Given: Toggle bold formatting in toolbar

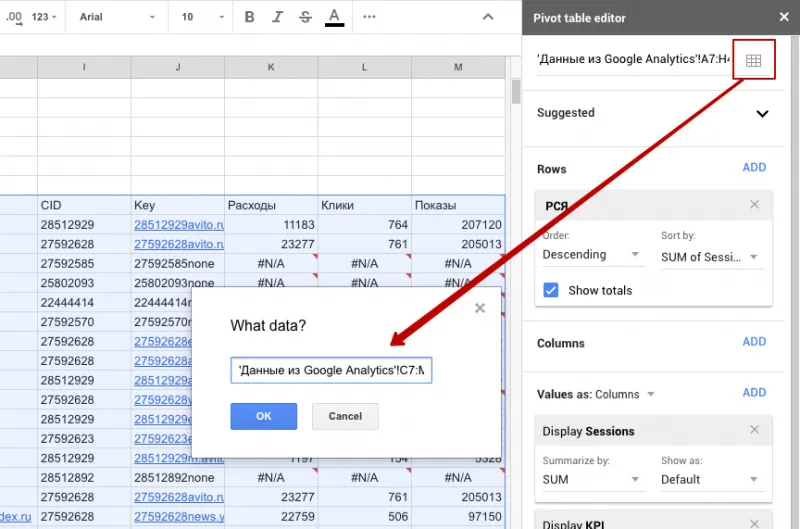Looking at the screenshot, I should pos(249,17).
